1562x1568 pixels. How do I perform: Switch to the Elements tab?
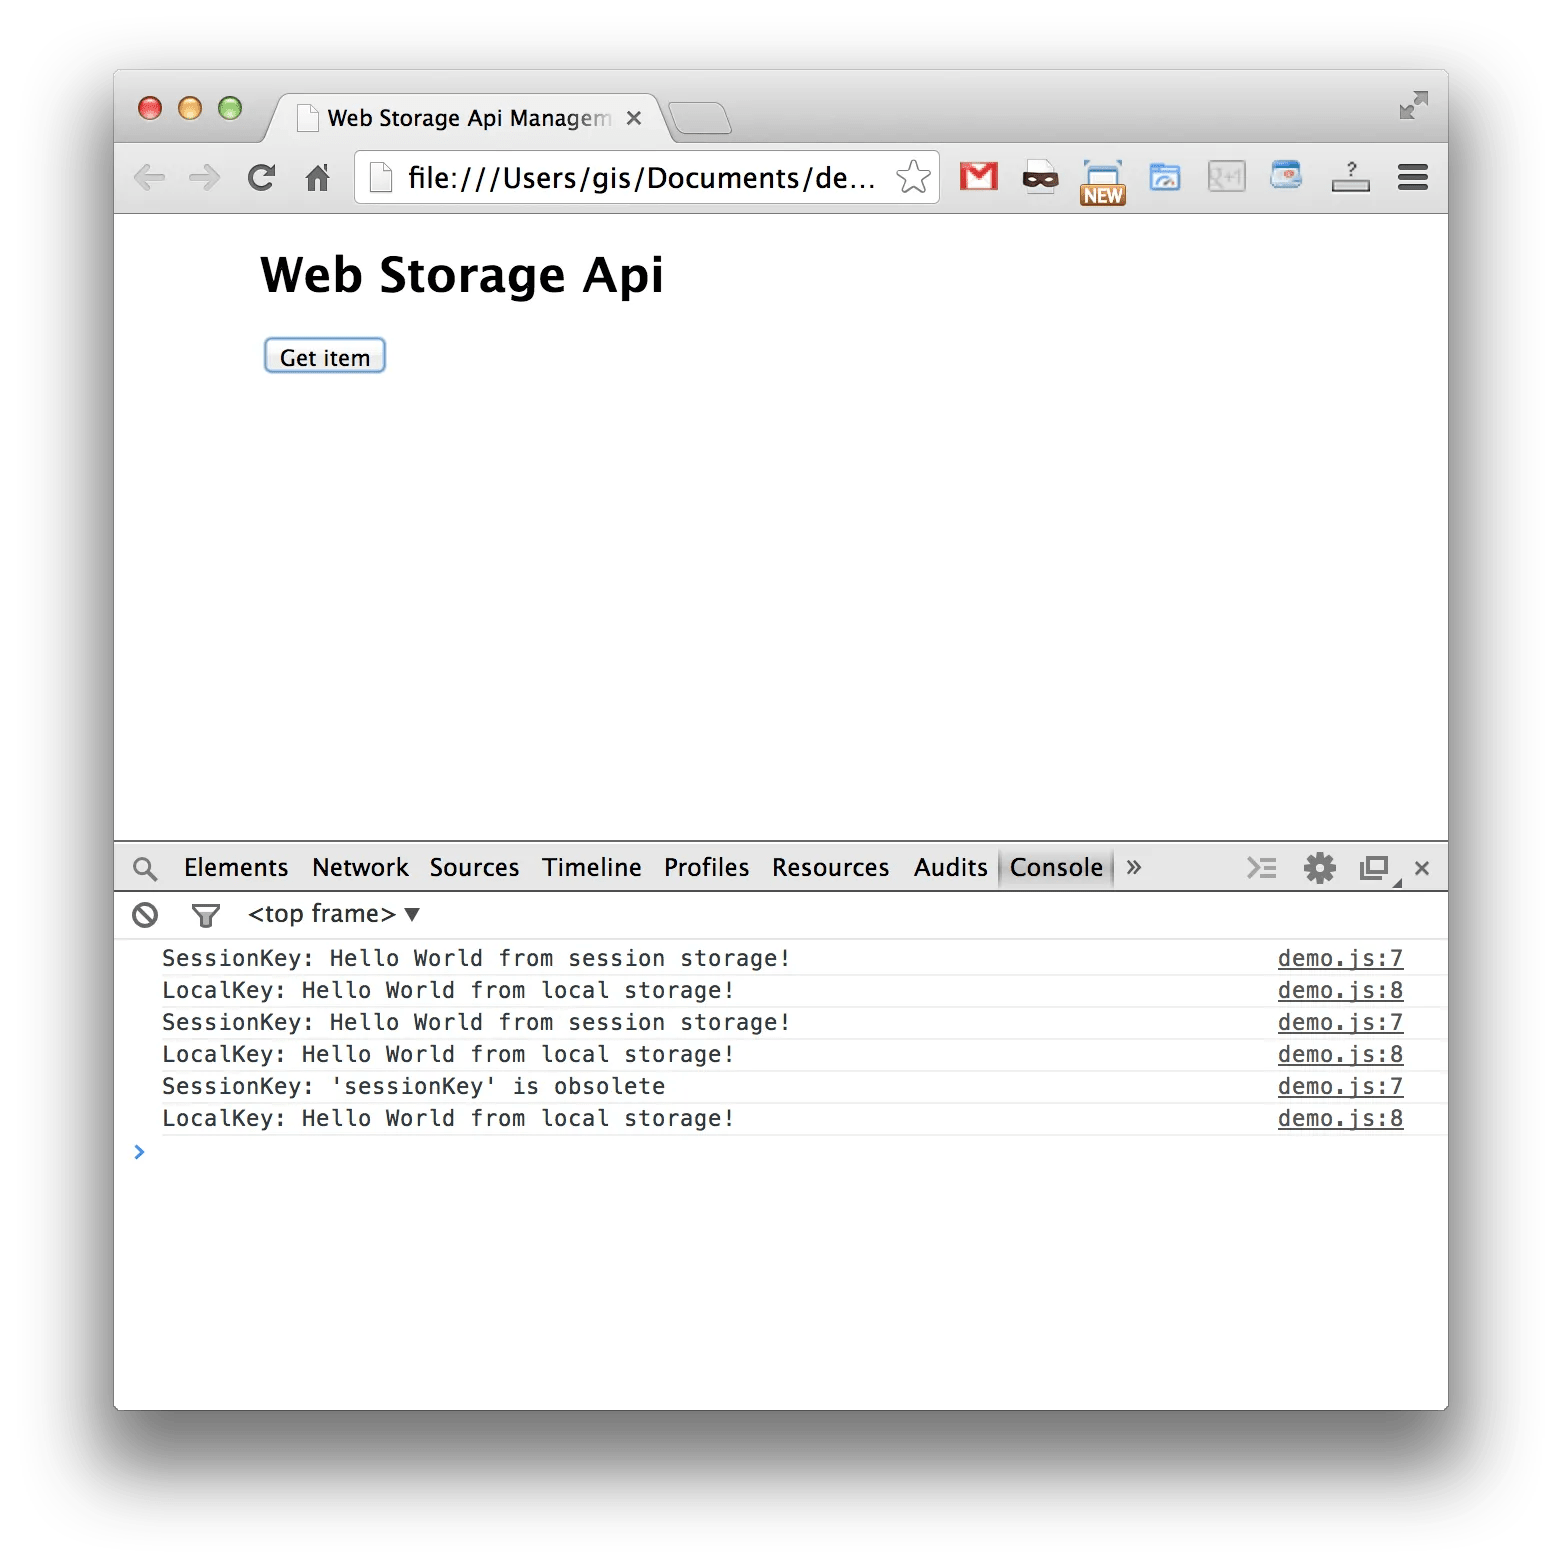236,867
